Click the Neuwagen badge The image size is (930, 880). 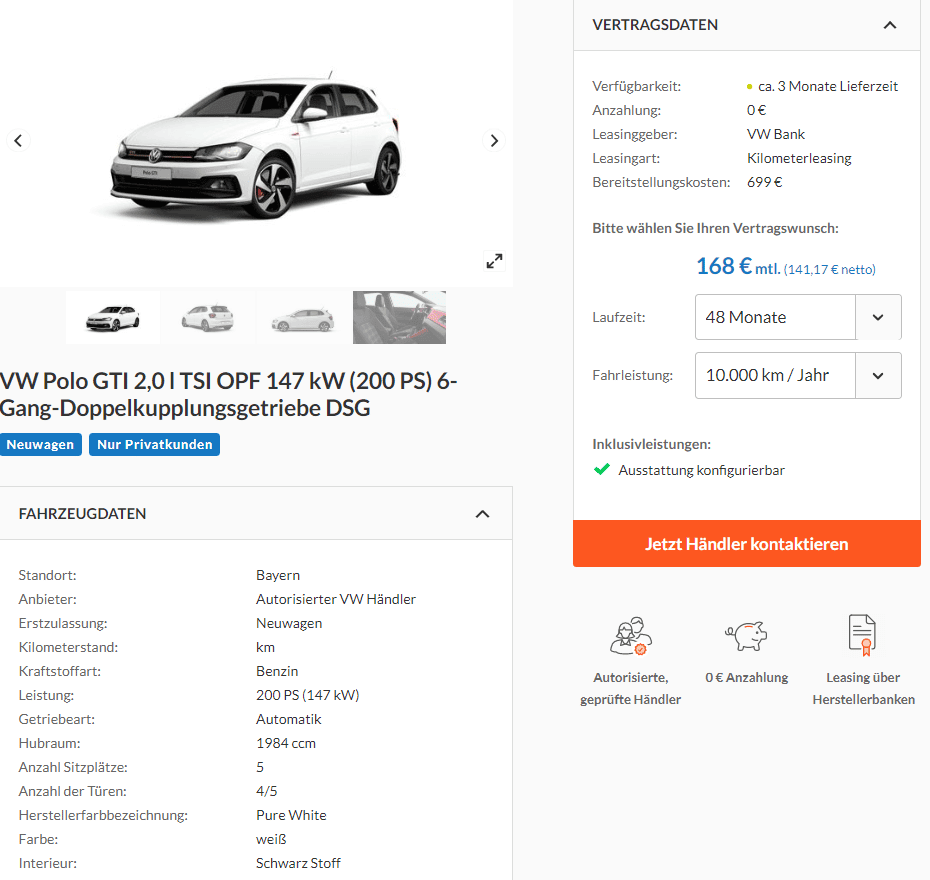point(40,445)
